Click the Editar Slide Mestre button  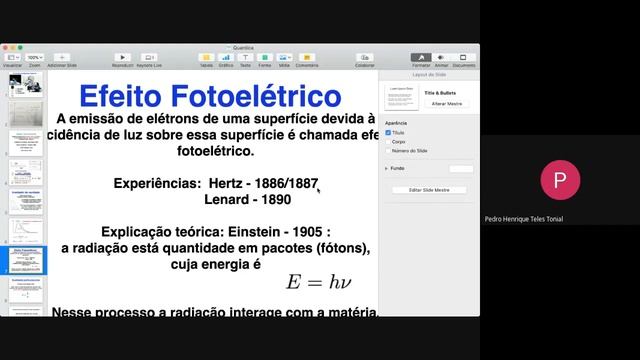[x=429, y=190]
